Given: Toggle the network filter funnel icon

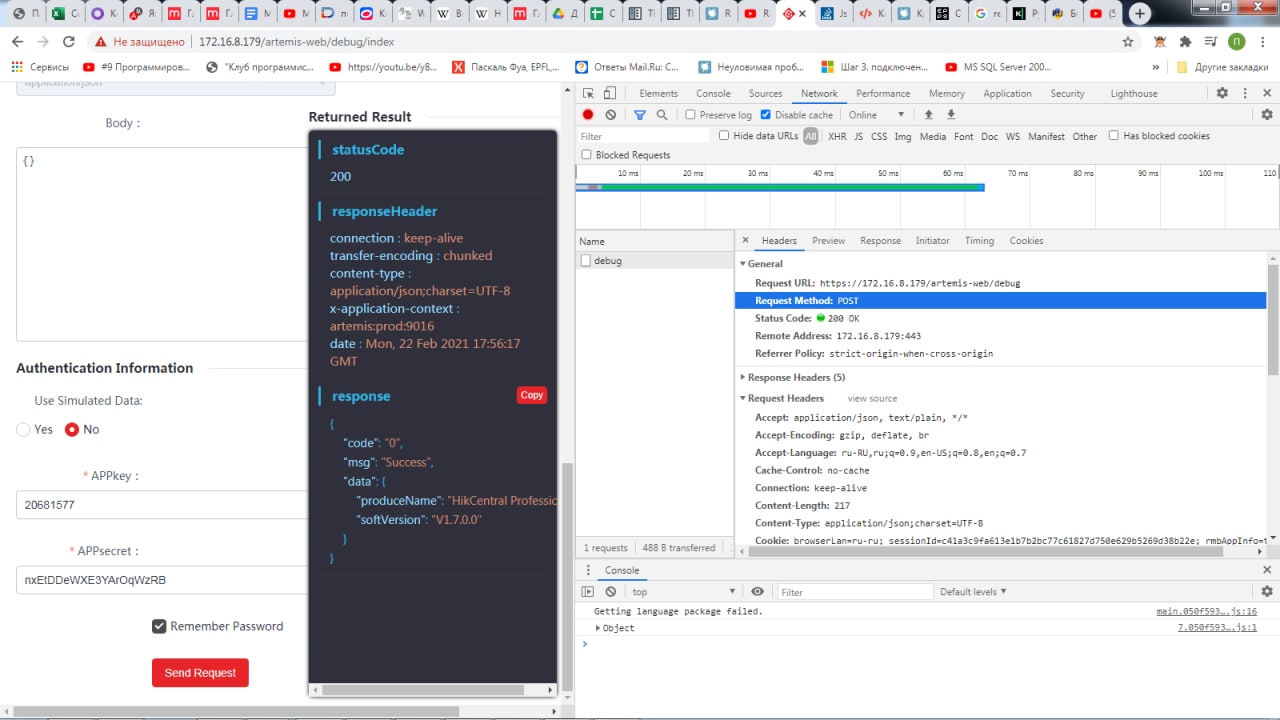Looking at the screenshot, I should (640, 115).
